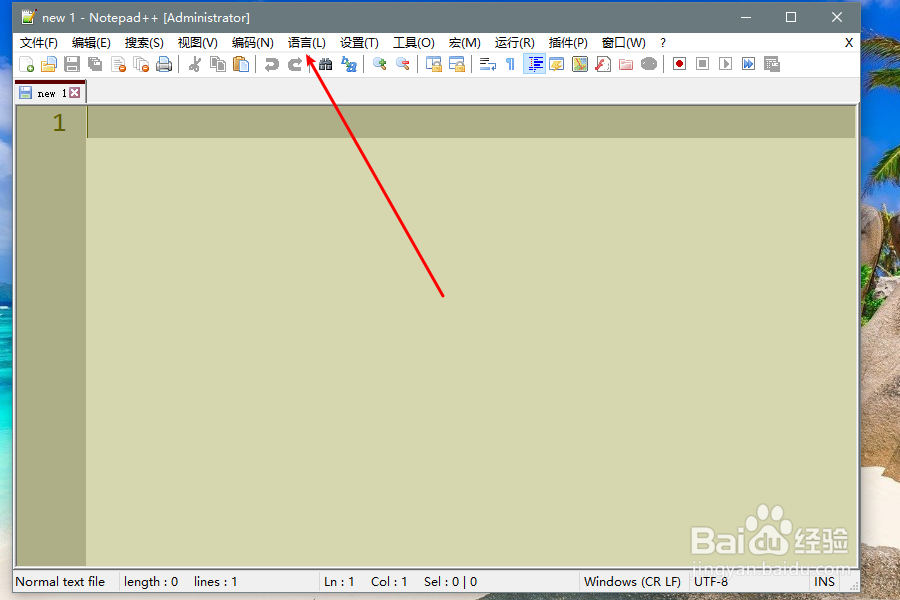Click the Save All toolbar icon
Viewport: 900px width, 600px height.
click(x=95, y=64)
